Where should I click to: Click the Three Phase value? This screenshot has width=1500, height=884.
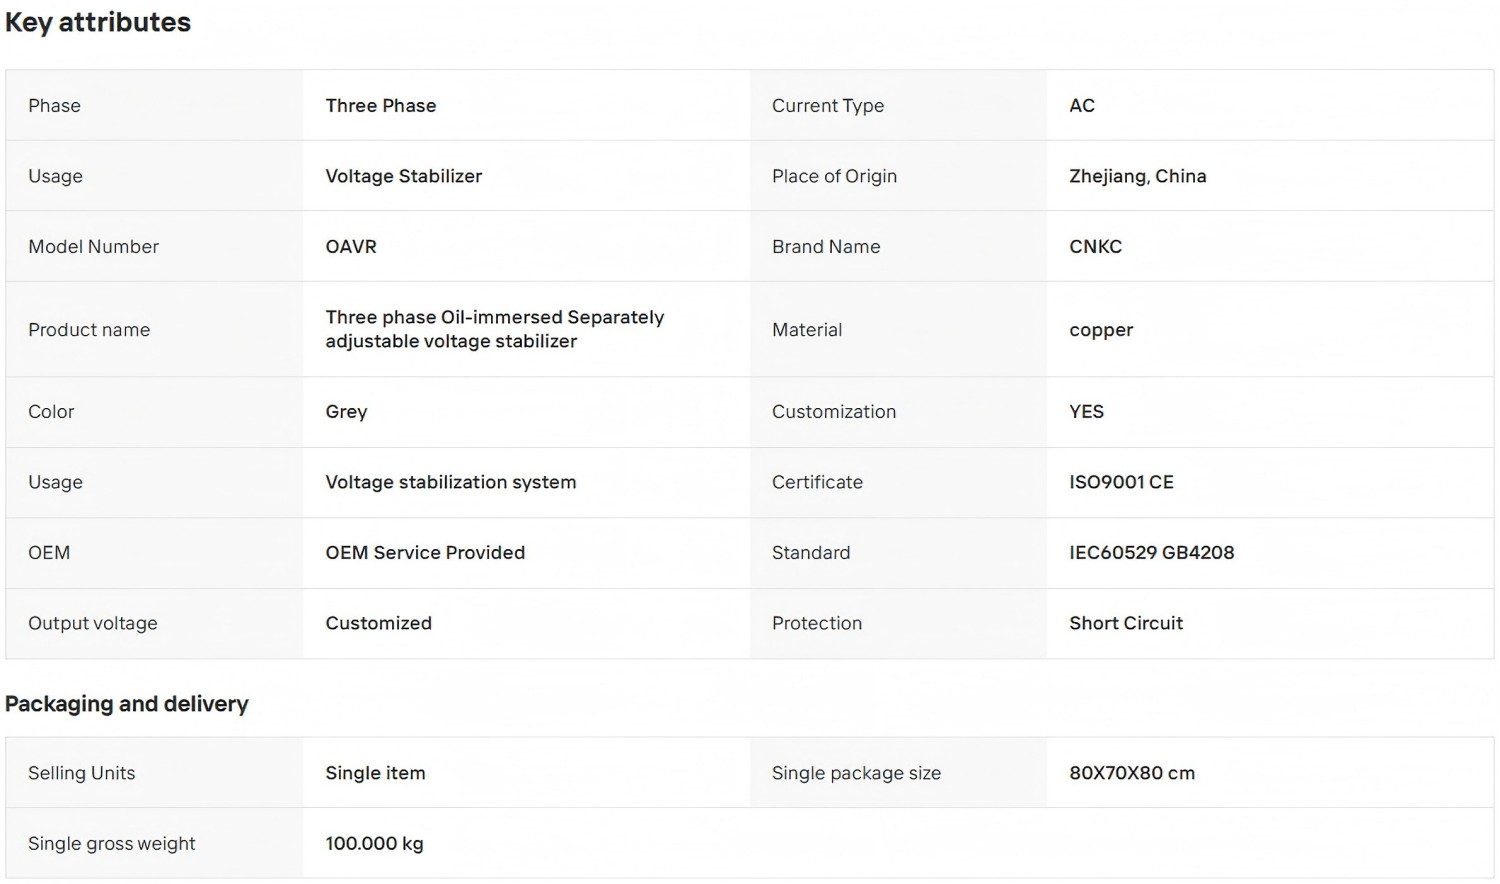coord(381,105)
